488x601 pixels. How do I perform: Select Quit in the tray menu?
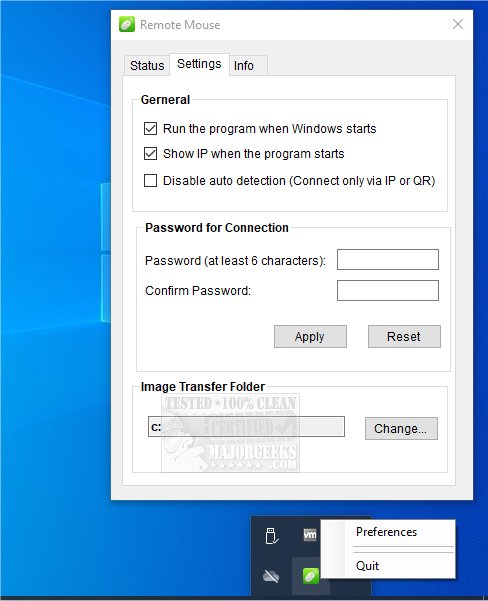point(367,566)
